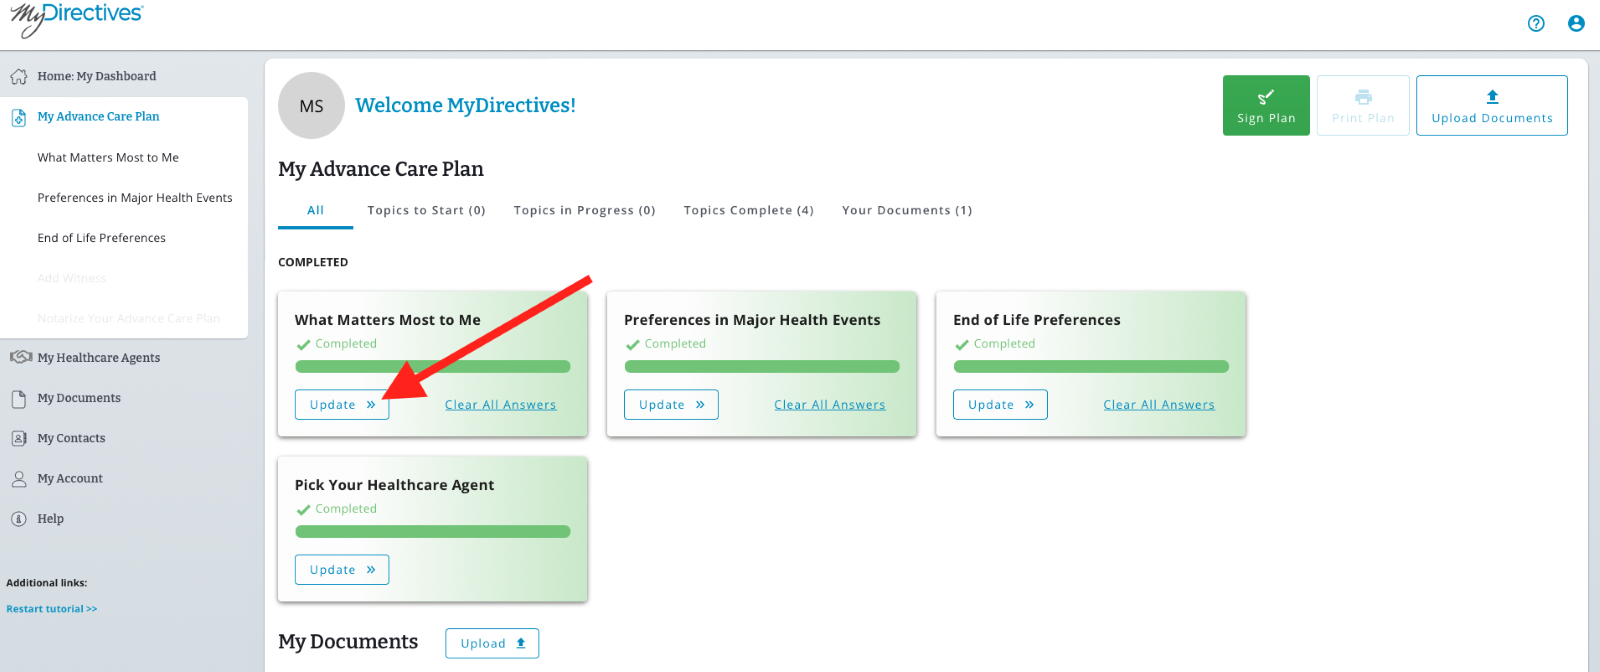Click Add Witness in the sidebar

click(x=71, y=278)
